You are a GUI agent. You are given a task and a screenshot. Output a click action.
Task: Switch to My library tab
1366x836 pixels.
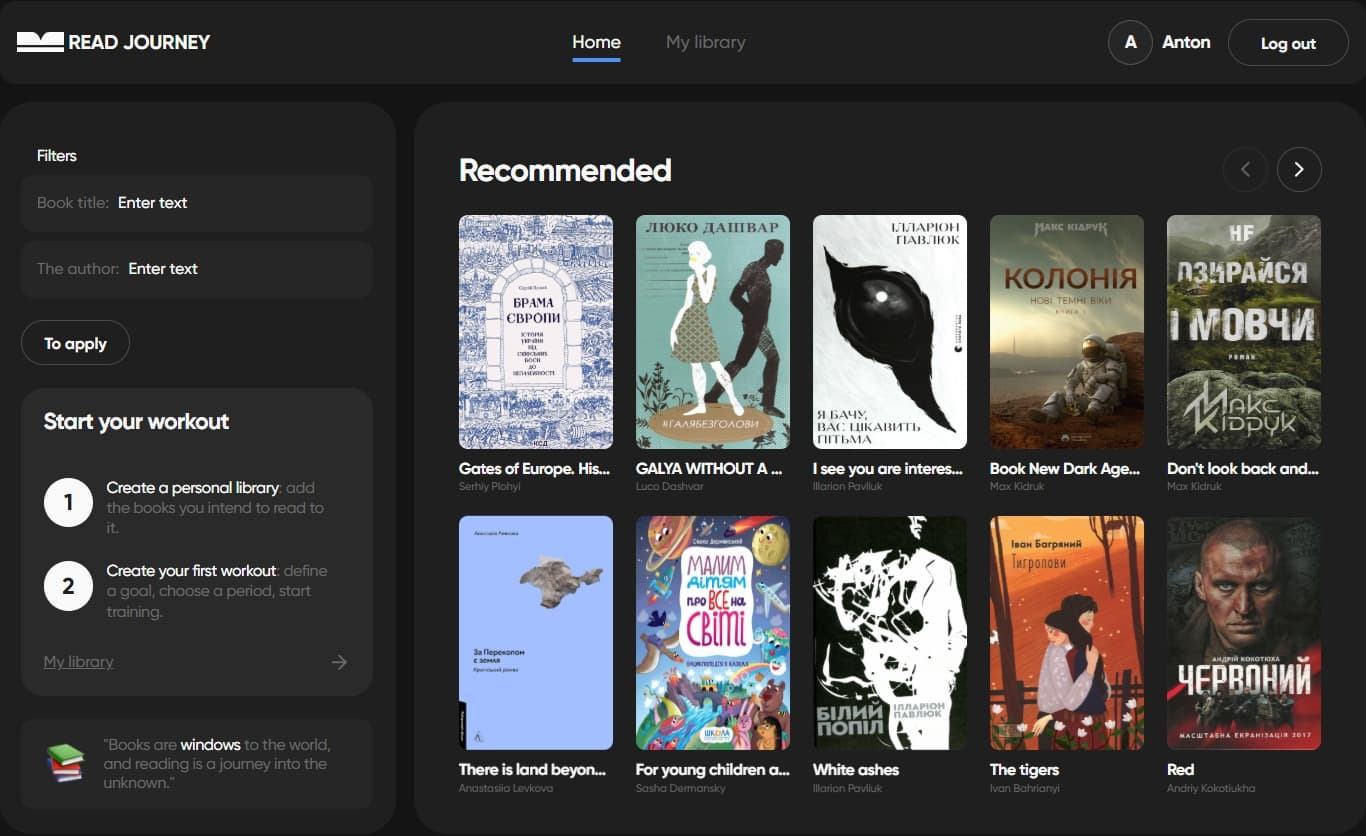705,42
